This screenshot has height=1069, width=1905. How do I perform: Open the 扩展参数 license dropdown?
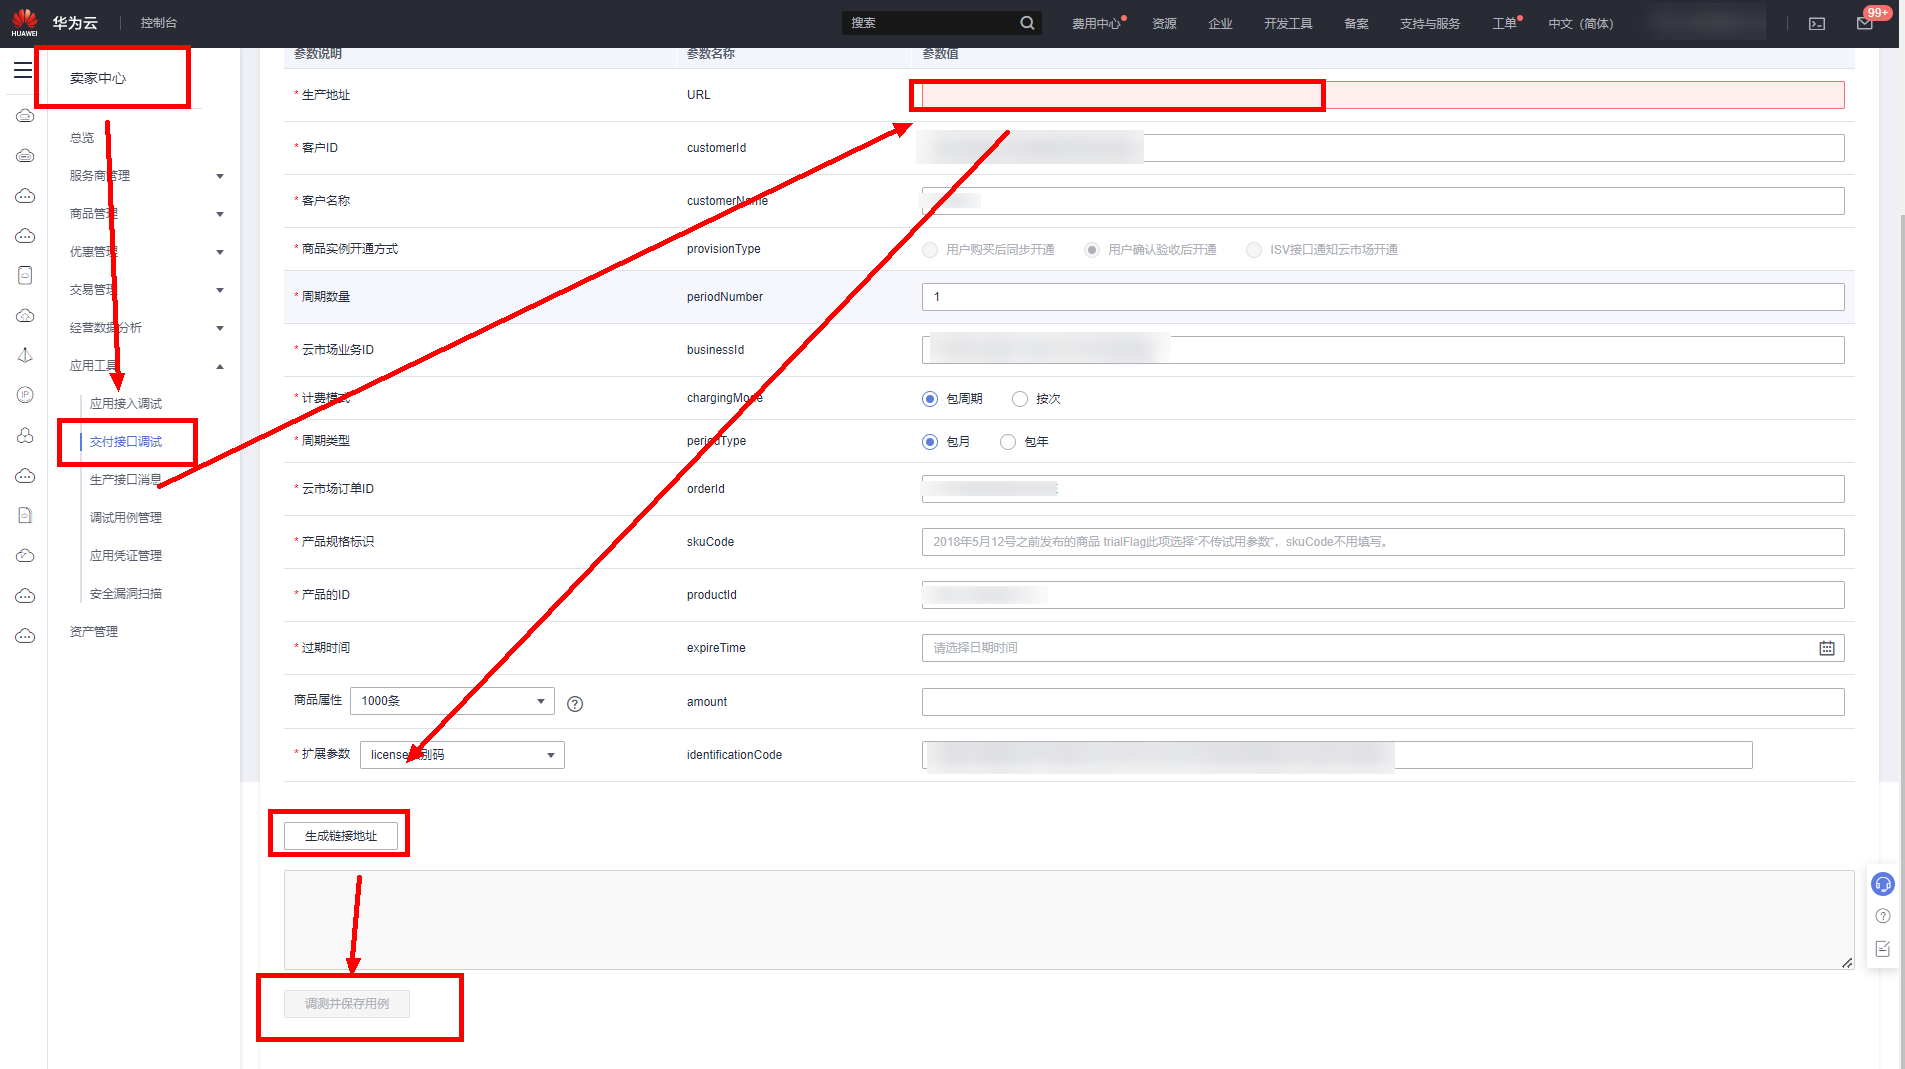(462, 755)
